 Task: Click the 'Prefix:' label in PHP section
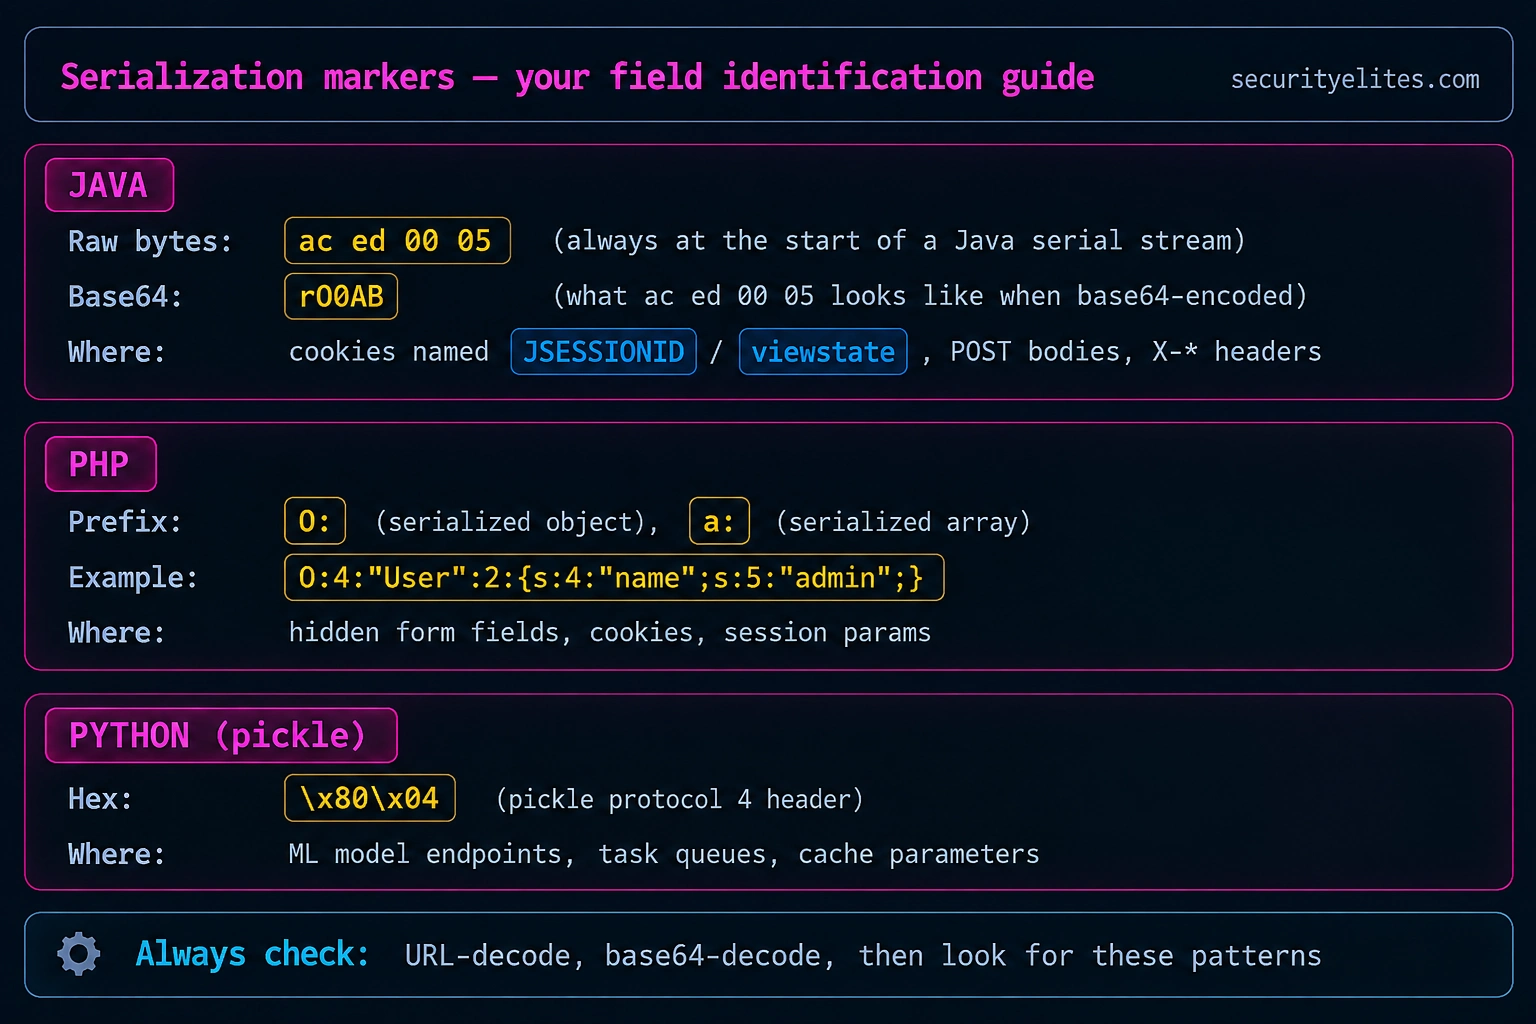(125, 521)
